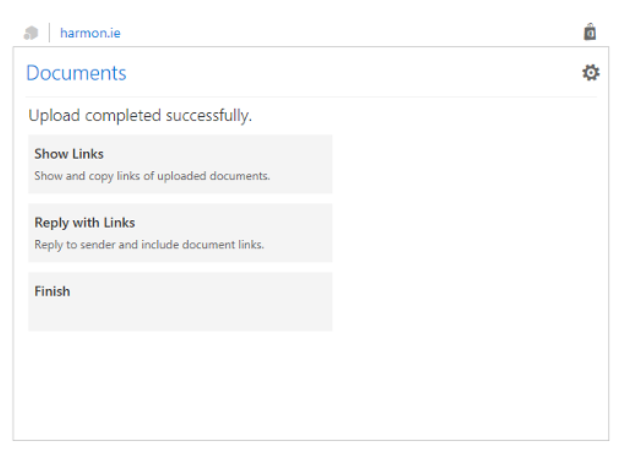Open settings via the gear icon
This screenshot has height=464, width=620.
[591, 73]
